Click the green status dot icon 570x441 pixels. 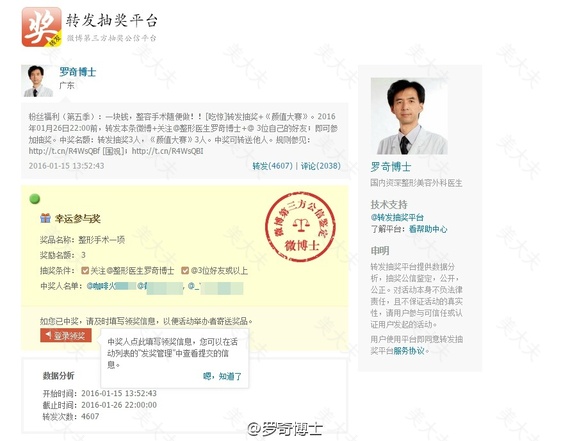point(35,199)
